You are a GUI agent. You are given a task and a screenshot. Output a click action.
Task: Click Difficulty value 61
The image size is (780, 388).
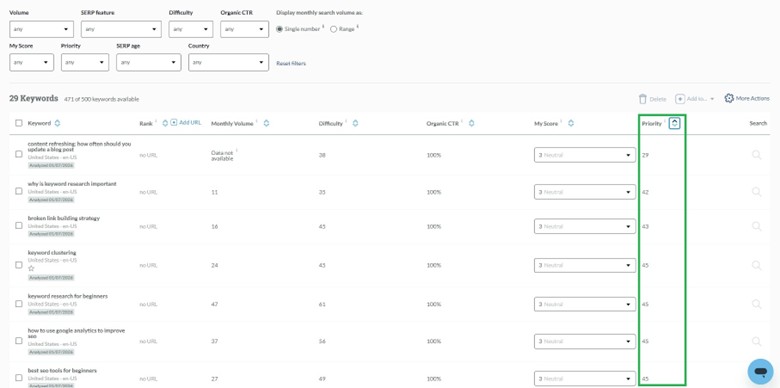[x=322, y=304]
